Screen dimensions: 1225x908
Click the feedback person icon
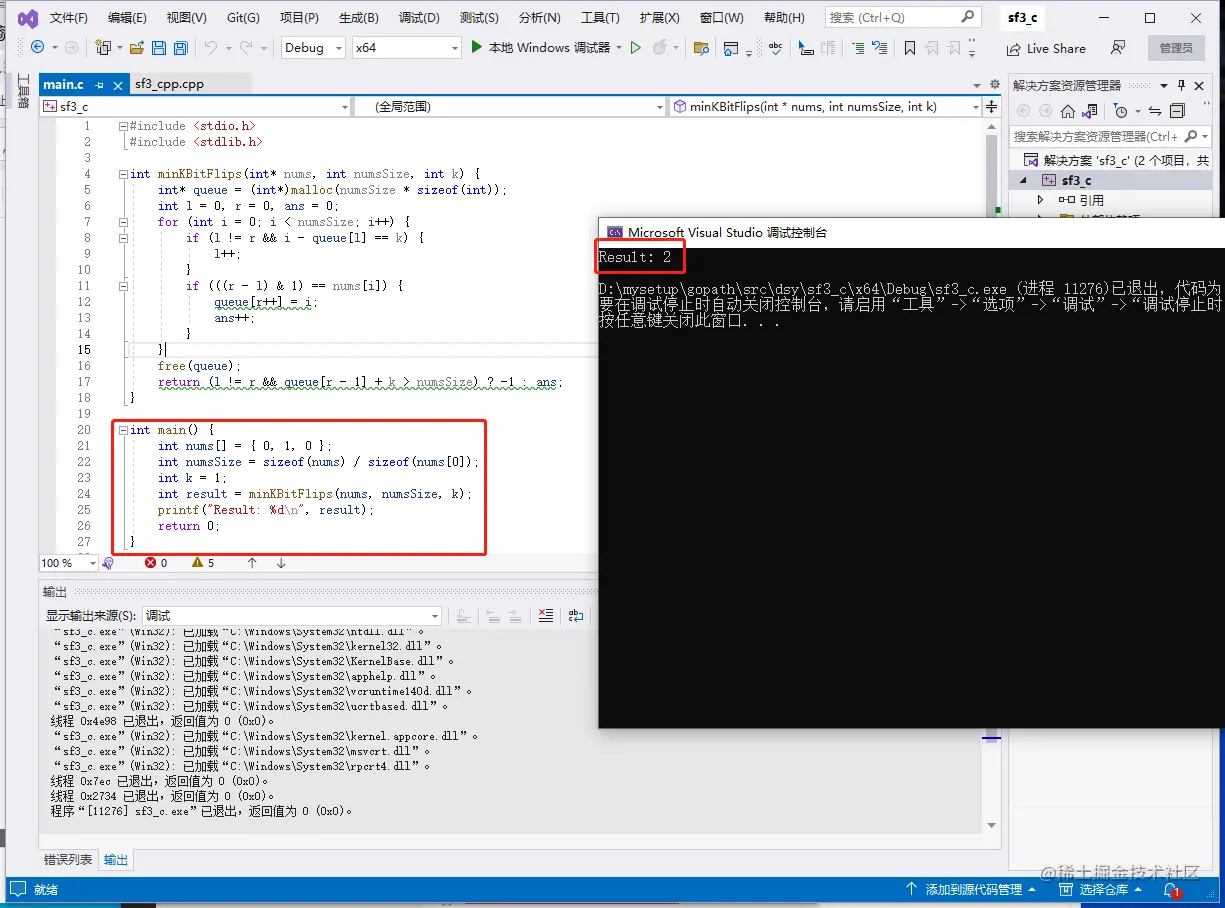tap(1118, 48)
